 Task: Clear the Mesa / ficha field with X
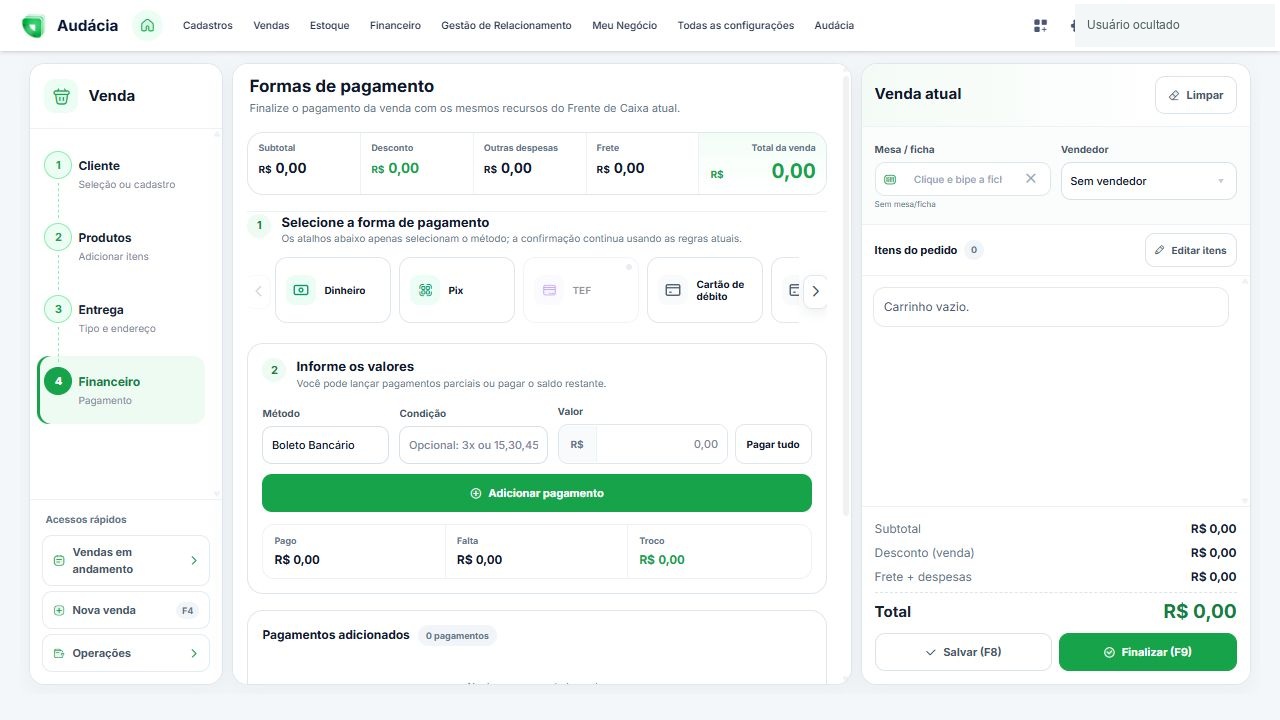pyautogui.click(x=1031, y=179)
